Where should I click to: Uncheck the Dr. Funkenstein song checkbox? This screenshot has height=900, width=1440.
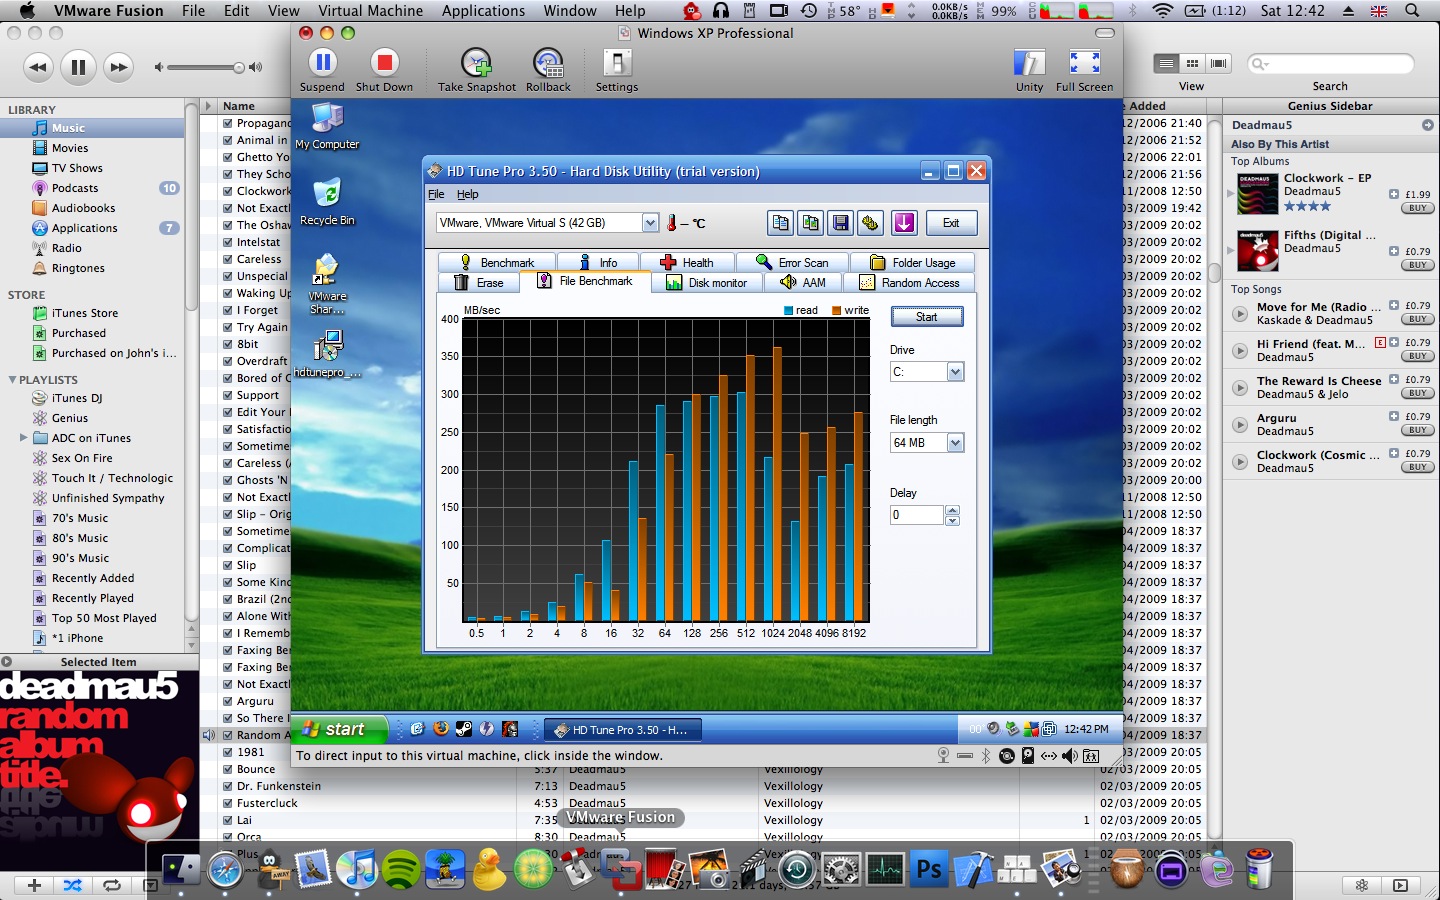coord(228,786)
